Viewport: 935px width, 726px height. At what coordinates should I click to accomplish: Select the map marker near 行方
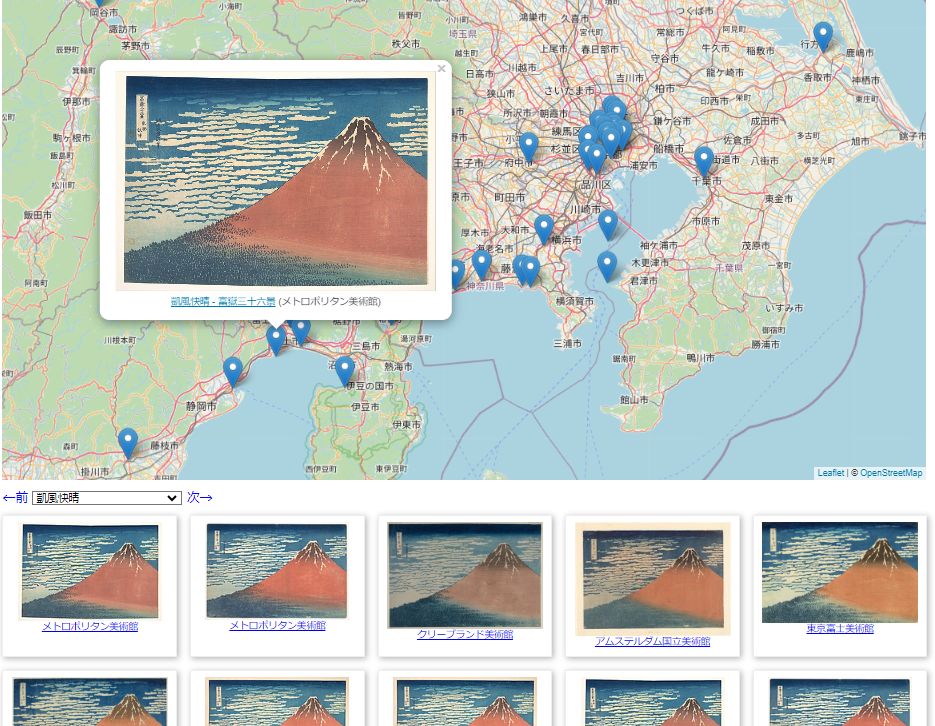[823, 37]
